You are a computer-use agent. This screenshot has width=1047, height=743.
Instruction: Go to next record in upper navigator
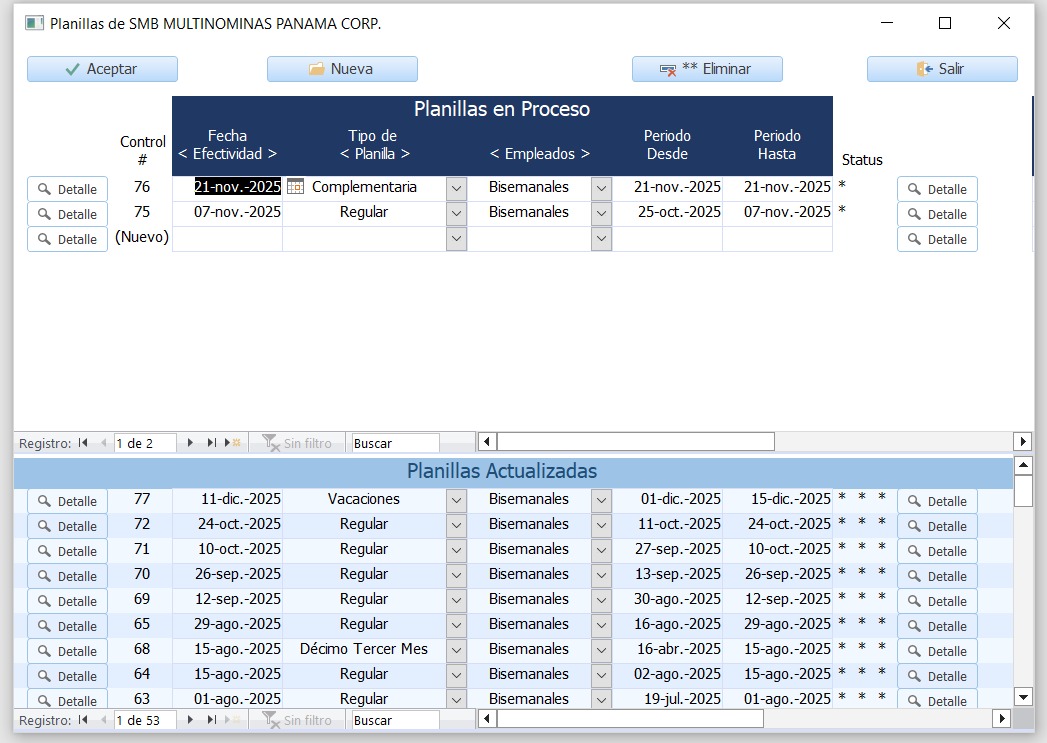point(191,443)
